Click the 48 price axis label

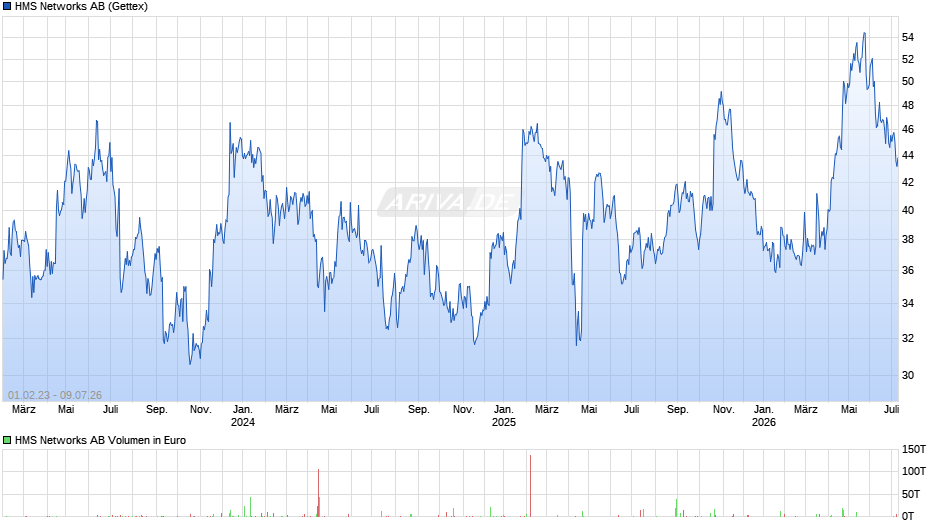tap(908, 106)
